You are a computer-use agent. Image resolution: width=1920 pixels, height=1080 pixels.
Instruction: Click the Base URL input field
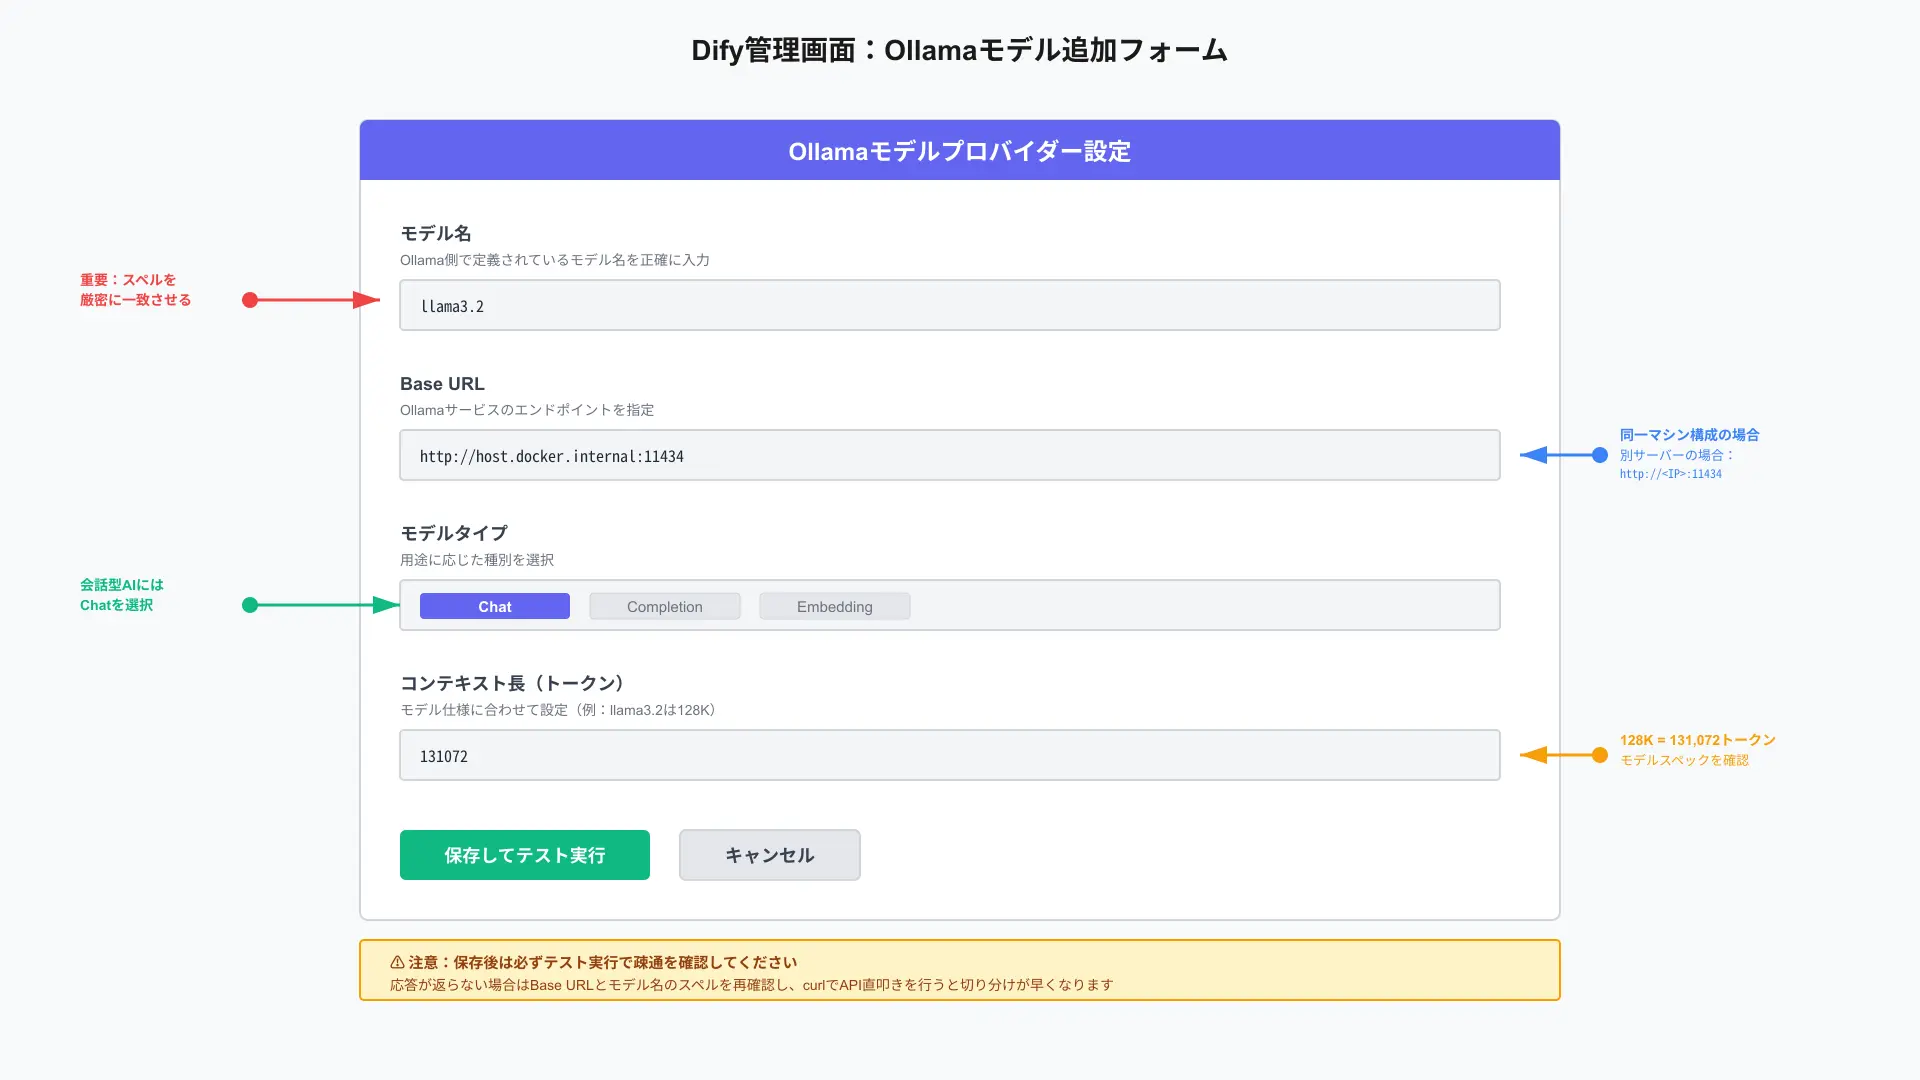tap(949, 455)
